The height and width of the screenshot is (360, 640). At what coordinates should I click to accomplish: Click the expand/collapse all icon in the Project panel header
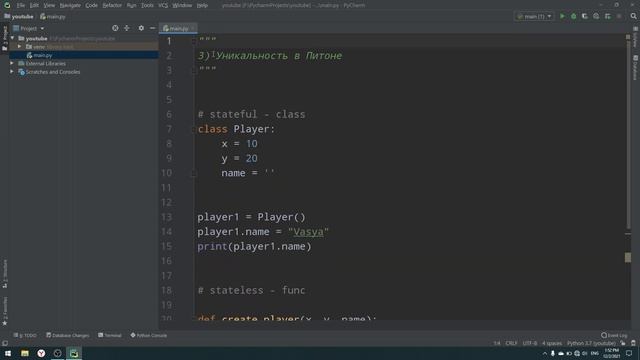pos(127,28)
